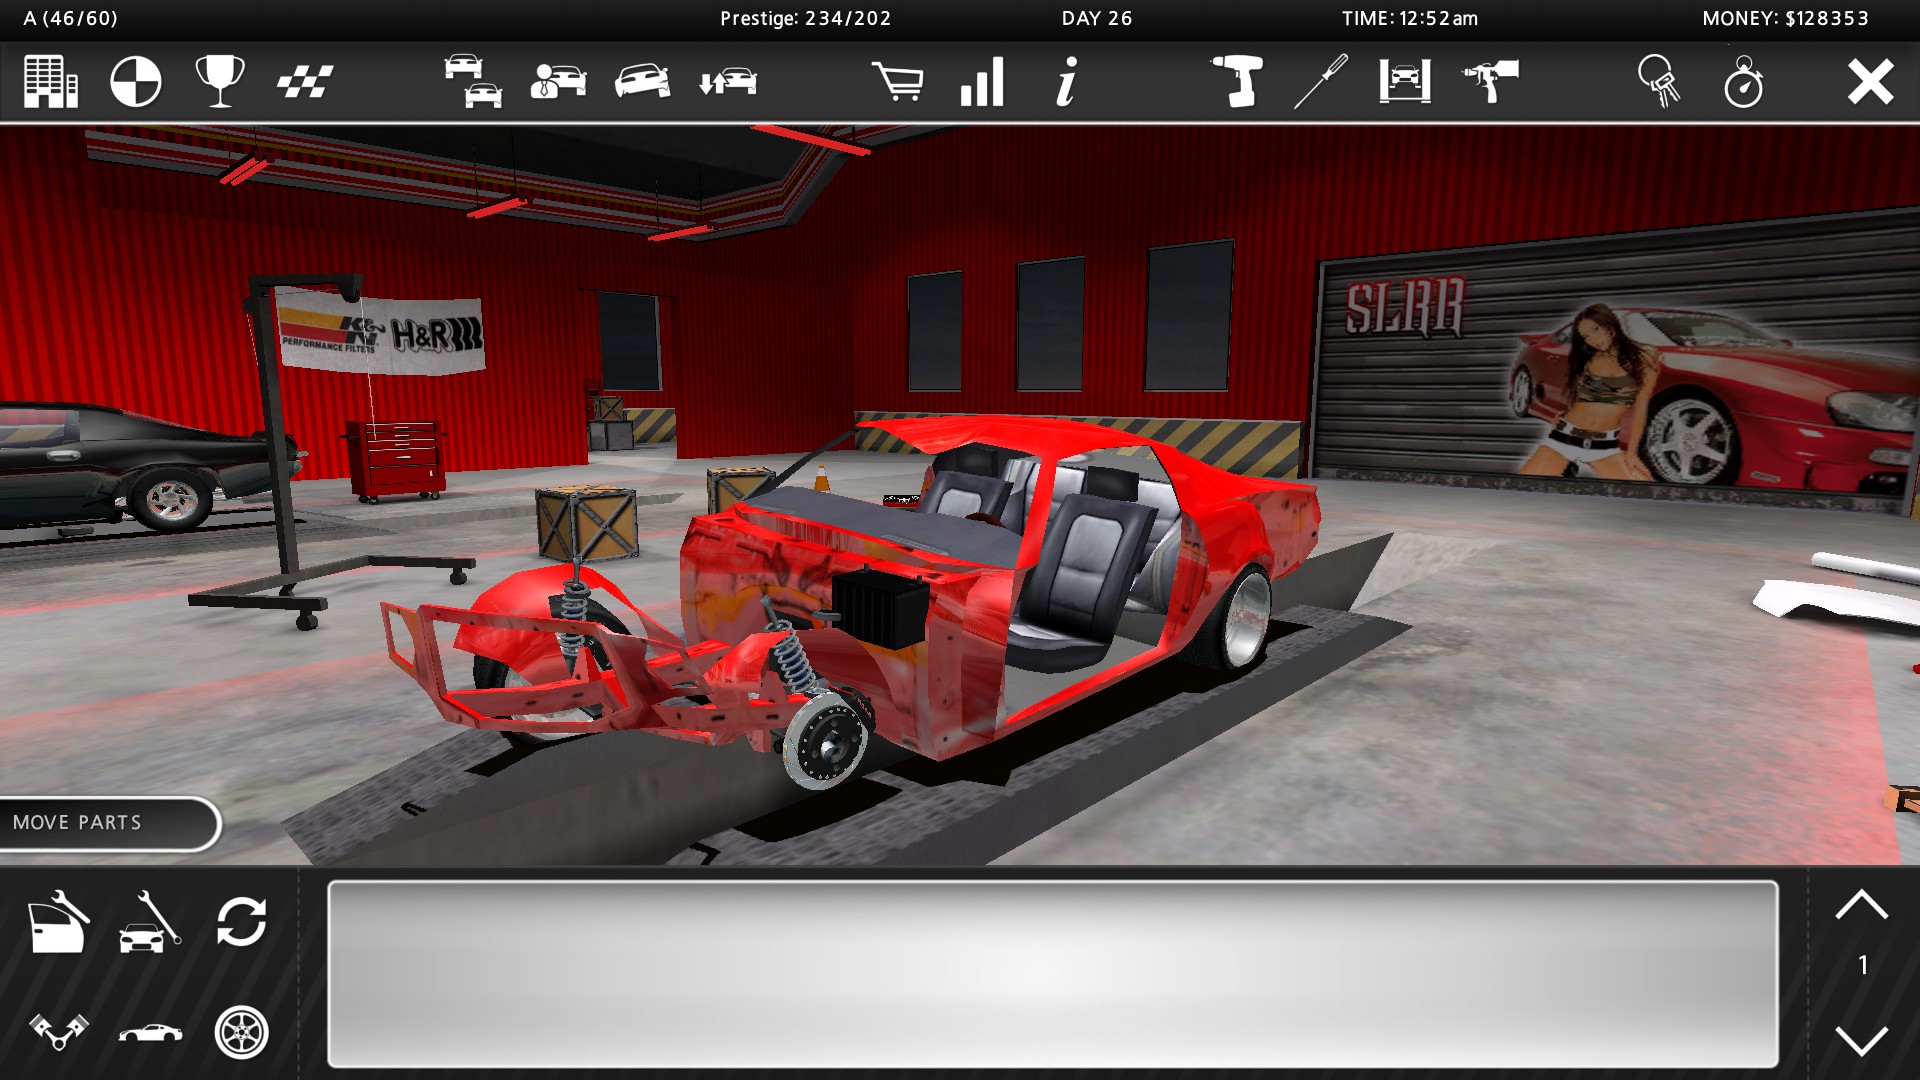Image resolution: width=1920 pixels, height=1080 pixels.
Task: Click the garage building icon
Action: (51, 82)
